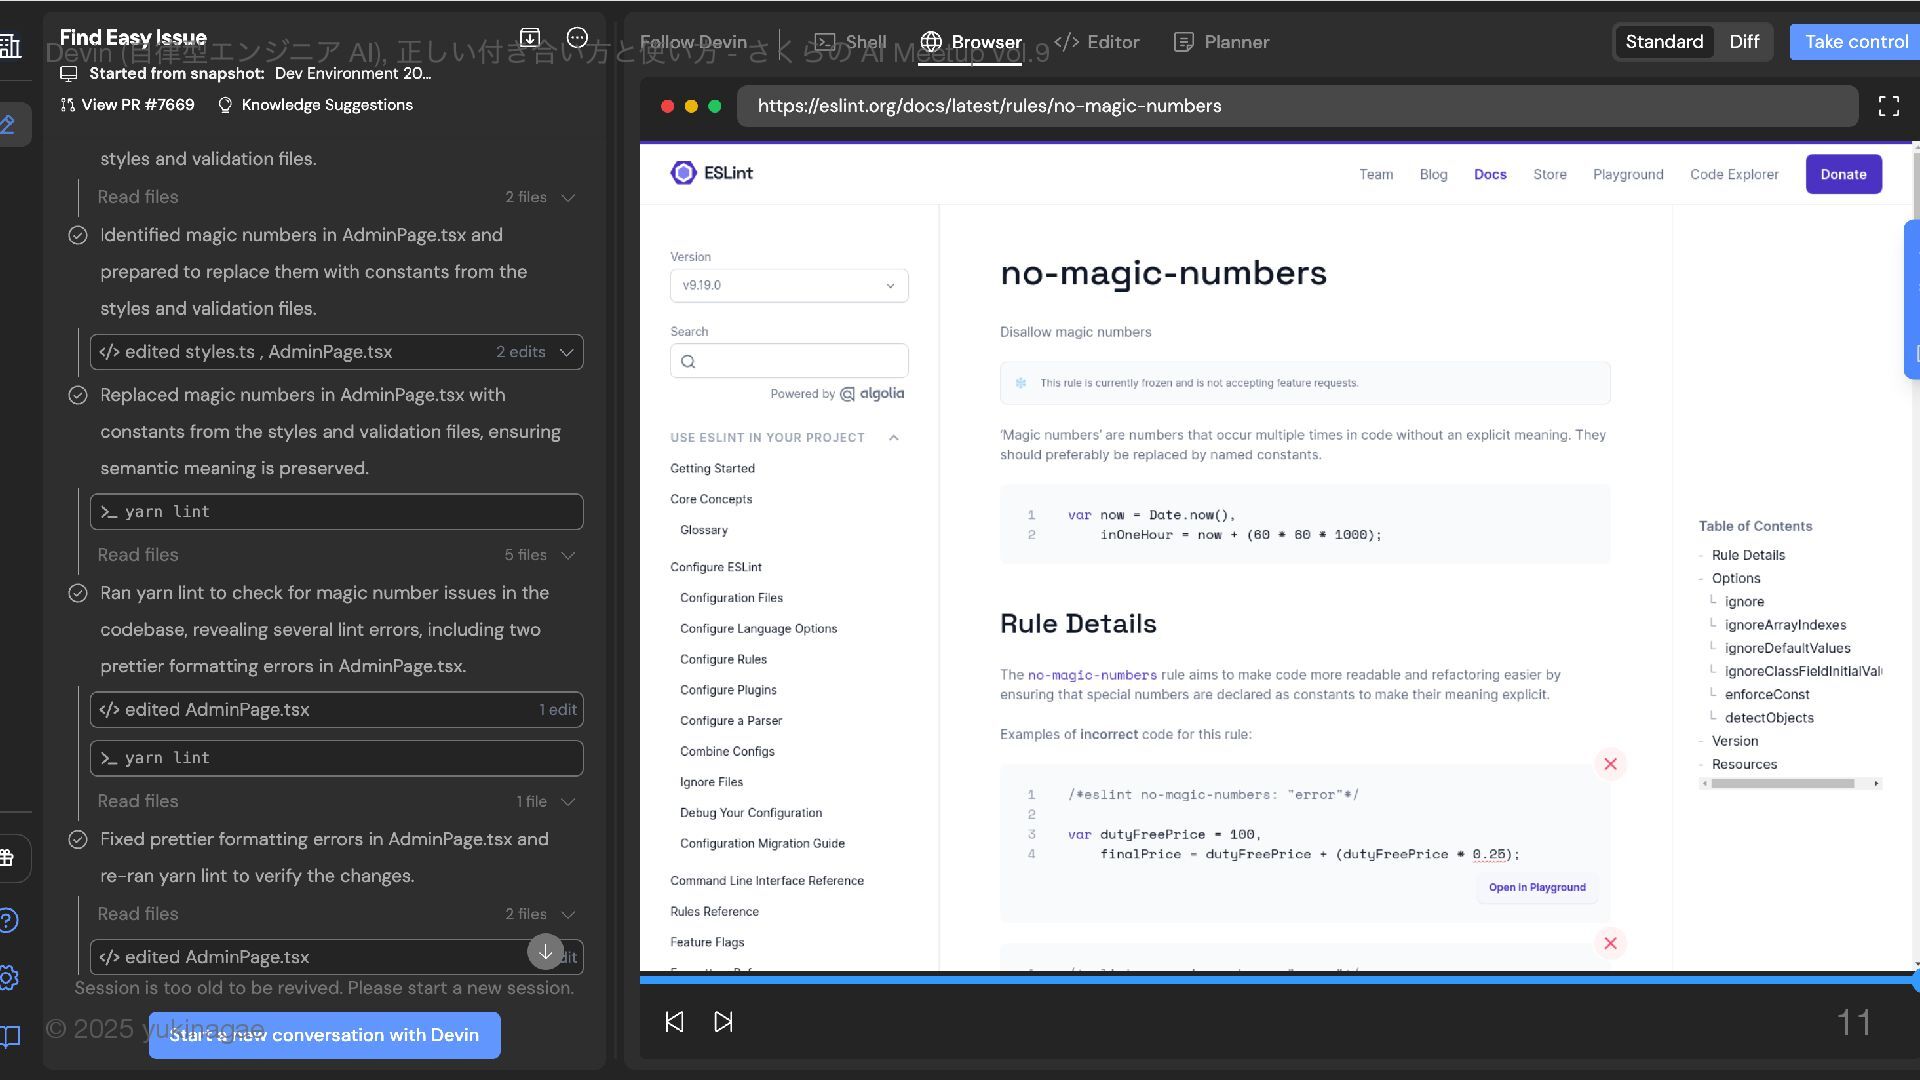This screenshot has height=1080, width=1920.
Task: Click the ESLint docs search field
Action: 789,361
